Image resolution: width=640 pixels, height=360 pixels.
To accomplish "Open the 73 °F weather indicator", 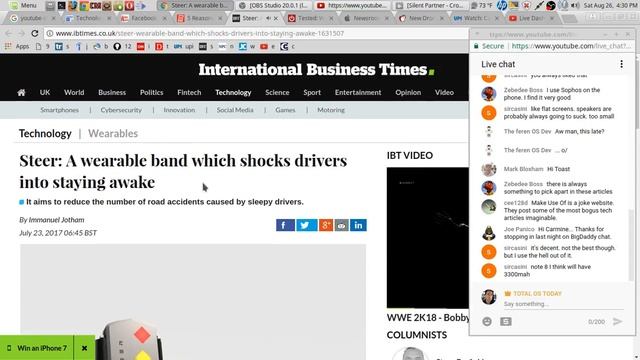I will [482, 5].
